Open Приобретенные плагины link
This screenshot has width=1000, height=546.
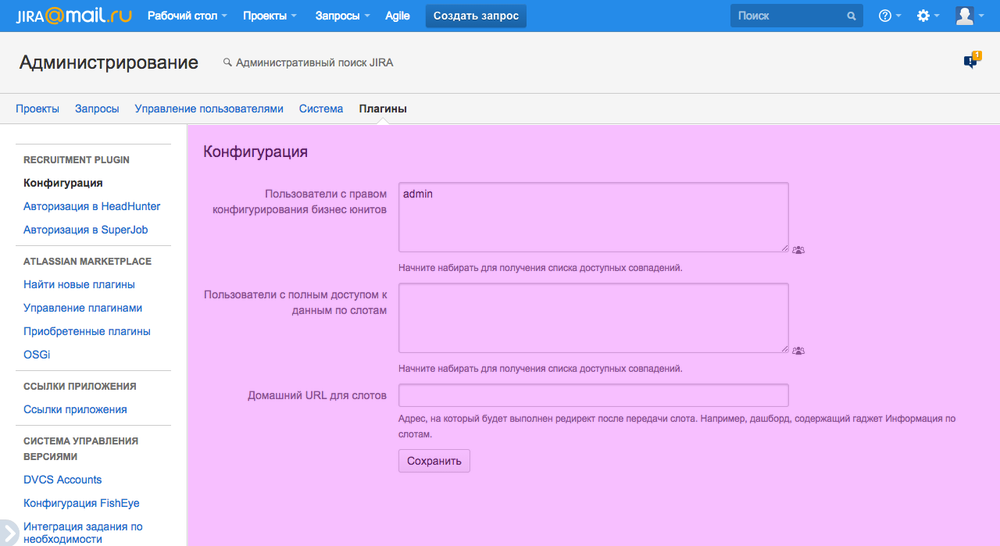[87, 331]
